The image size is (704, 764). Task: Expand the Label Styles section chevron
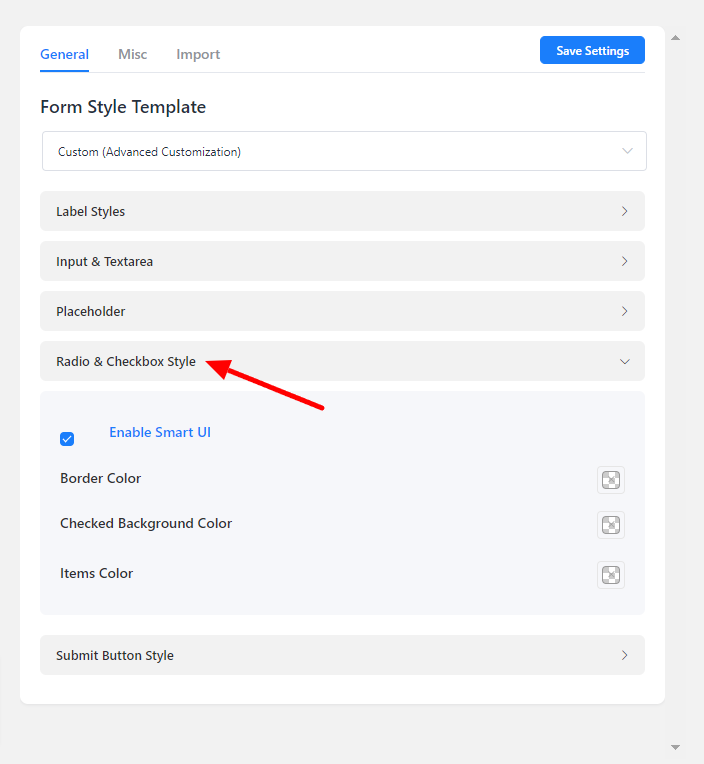point(624,211)
